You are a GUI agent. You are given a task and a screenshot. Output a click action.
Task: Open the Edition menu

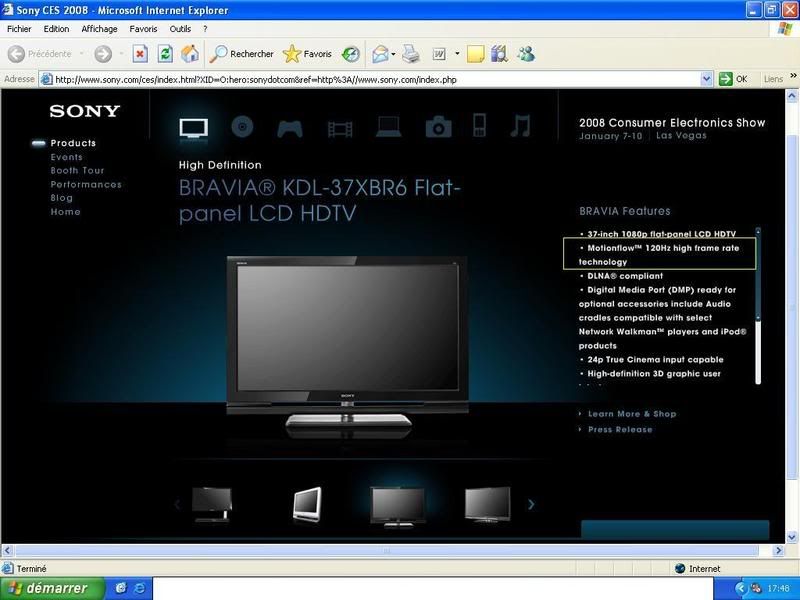tap(56, 29)
